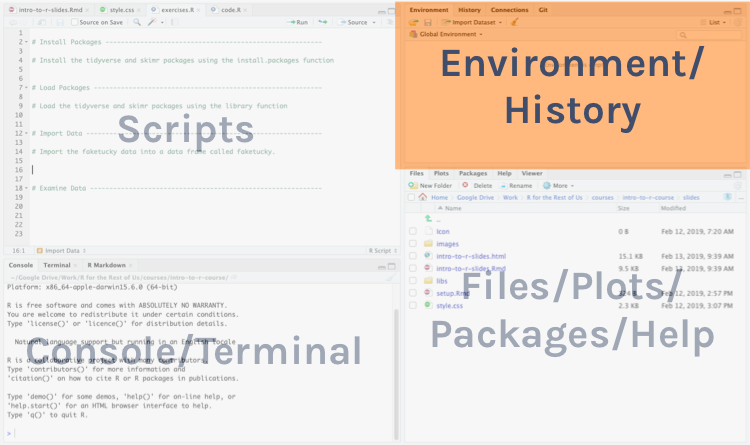Close the code.R tab with its x
The image size is (750, 445).
pos(245,10)
